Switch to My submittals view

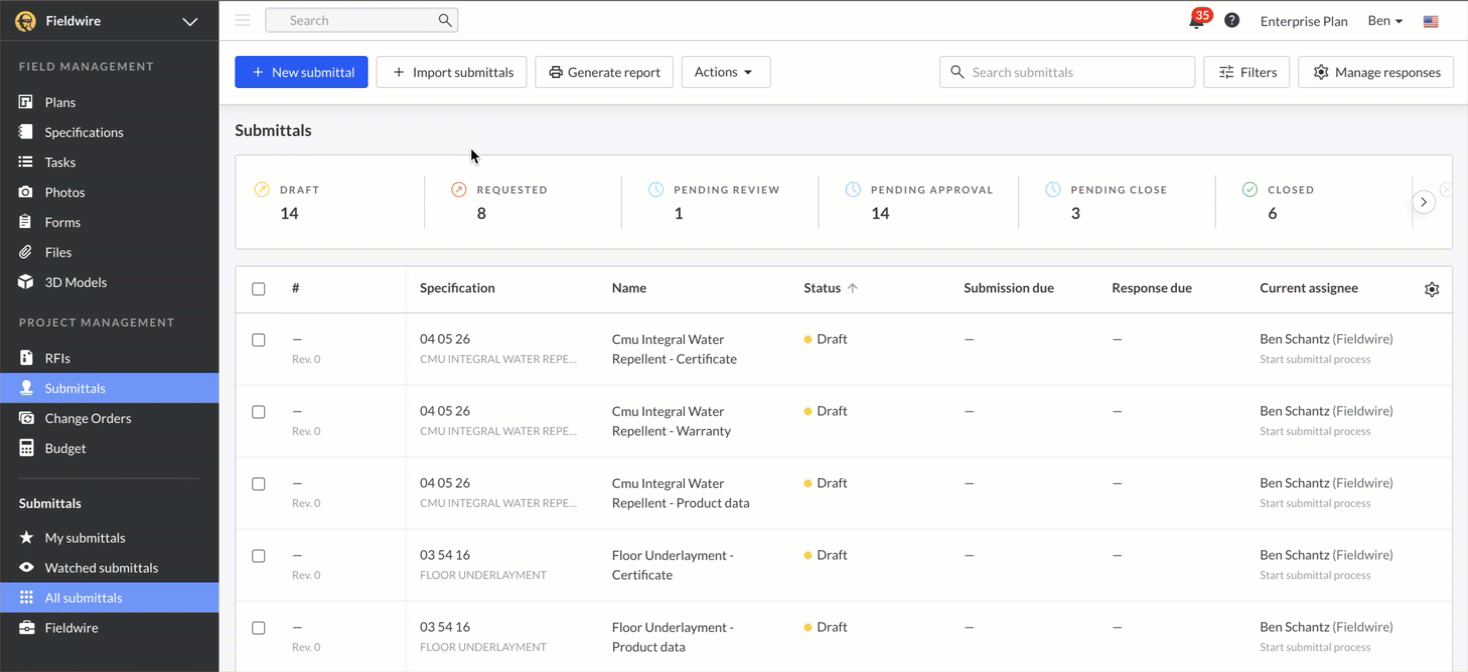84,538
